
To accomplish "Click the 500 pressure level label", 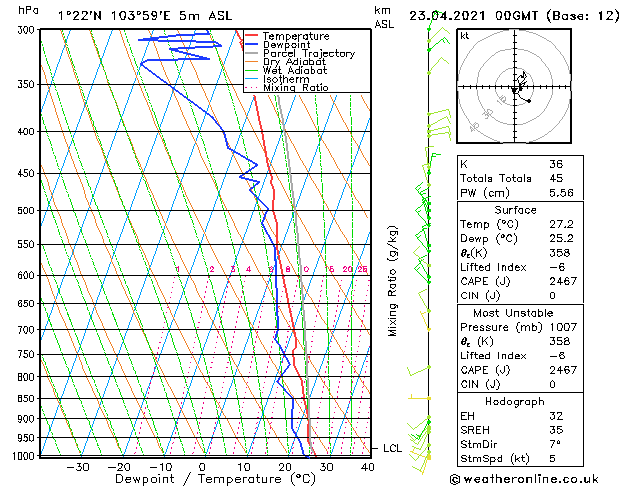I will (28, 211).
